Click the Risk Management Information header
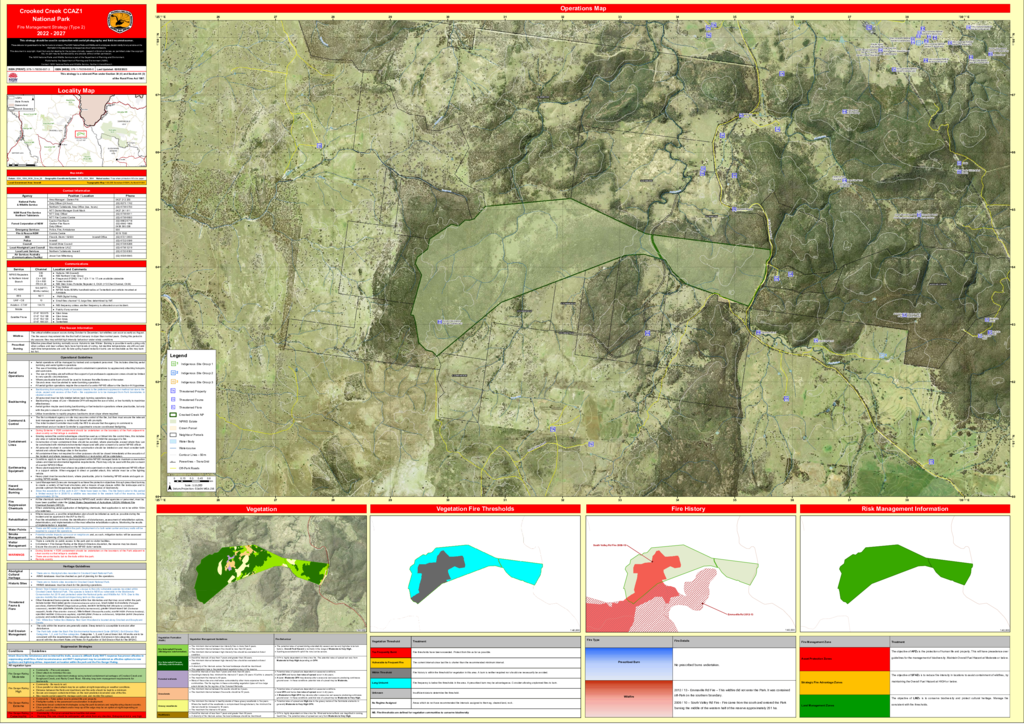Screen dimensions: 1024x724 (x=904, y=509)
